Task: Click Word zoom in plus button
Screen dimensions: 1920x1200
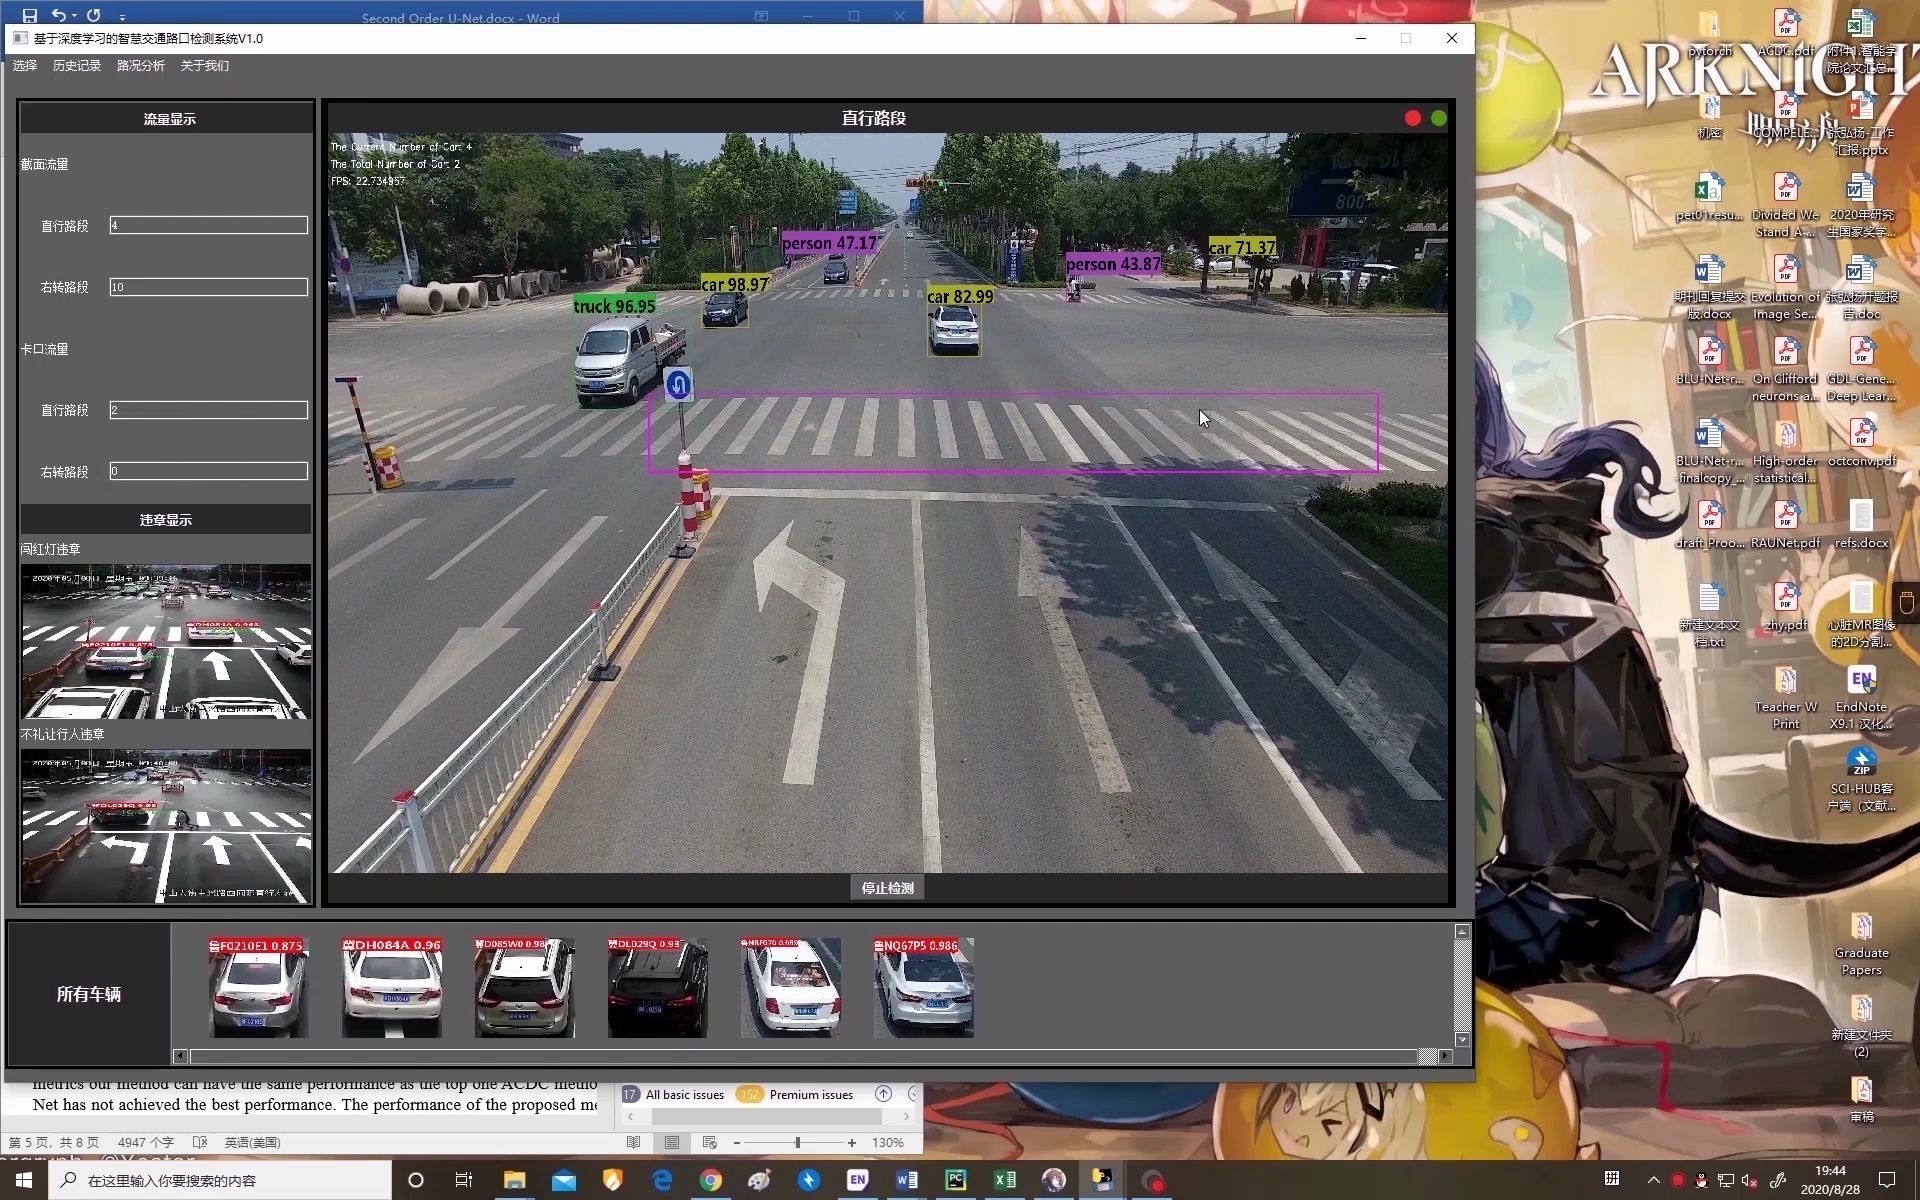Action: click(852, 1142)
